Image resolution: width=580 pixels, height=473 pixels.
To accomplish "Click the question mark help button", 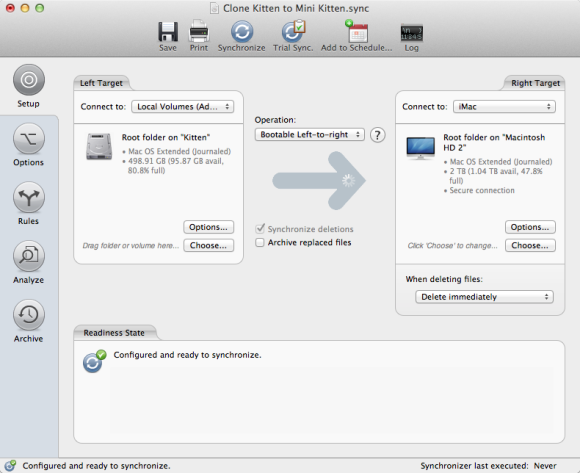I will tap(377, 135).
